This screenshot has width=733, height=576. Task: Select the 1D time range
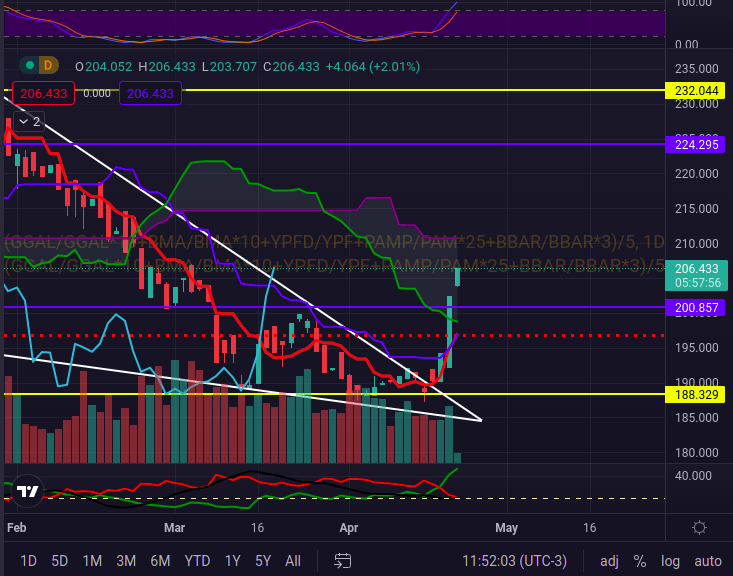(x=28, y=560)
